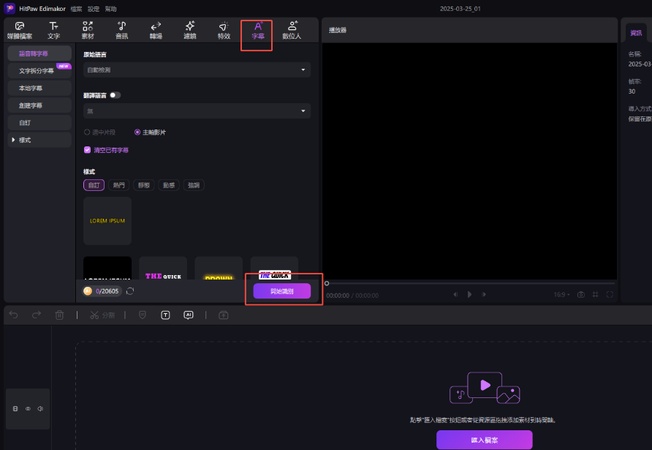
Task: Open the Transitions (轉場) tab
Action: [156, 30]
